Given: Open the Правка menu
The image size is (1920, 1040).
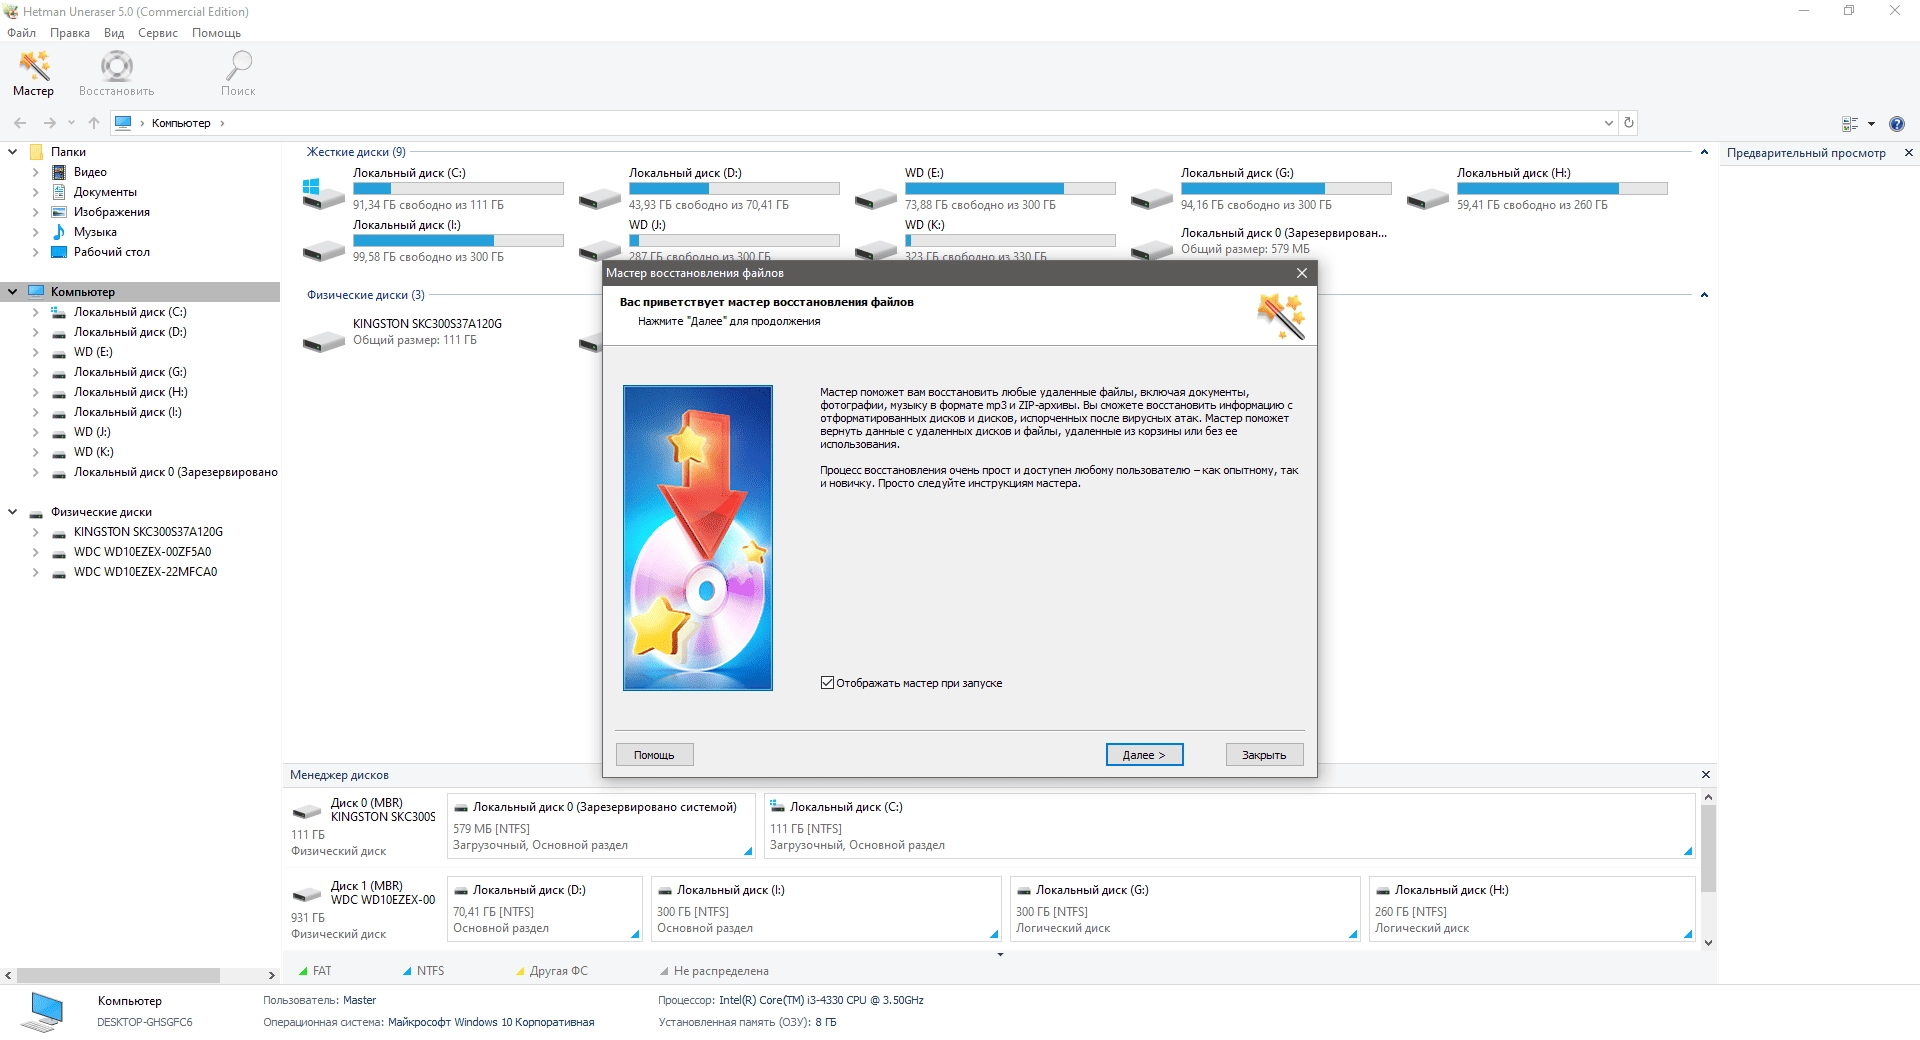Looking at the screenshot, I should pyautogui.click(x=70, y=33).
